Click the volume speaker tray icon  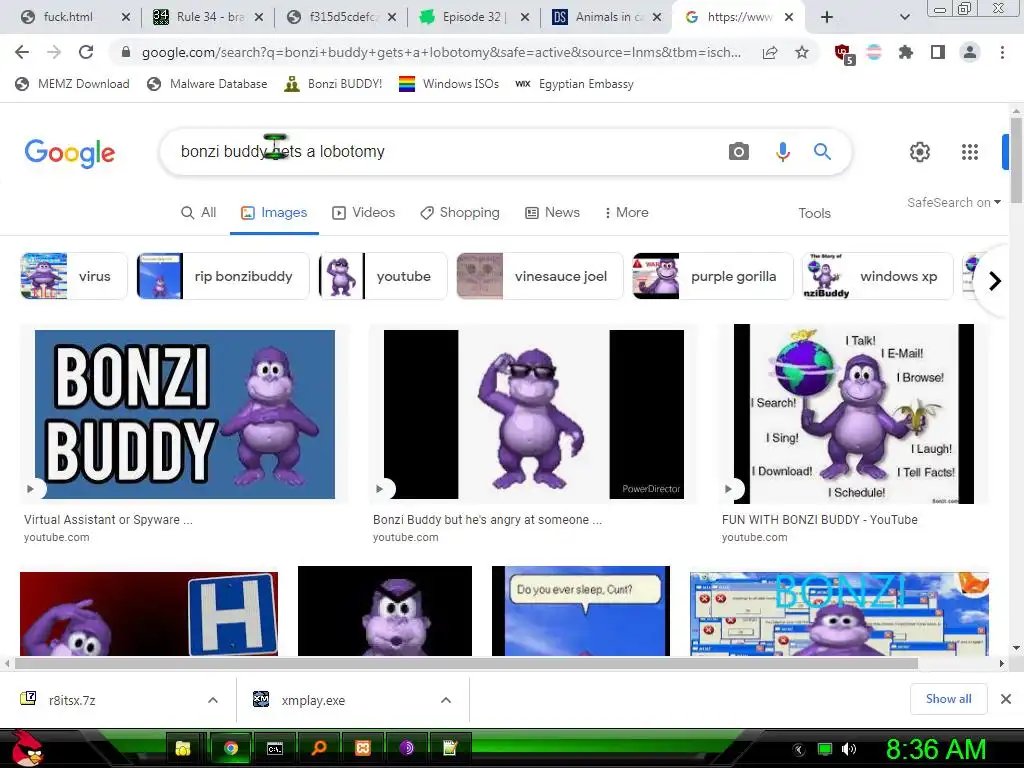[x=849, y=749]
